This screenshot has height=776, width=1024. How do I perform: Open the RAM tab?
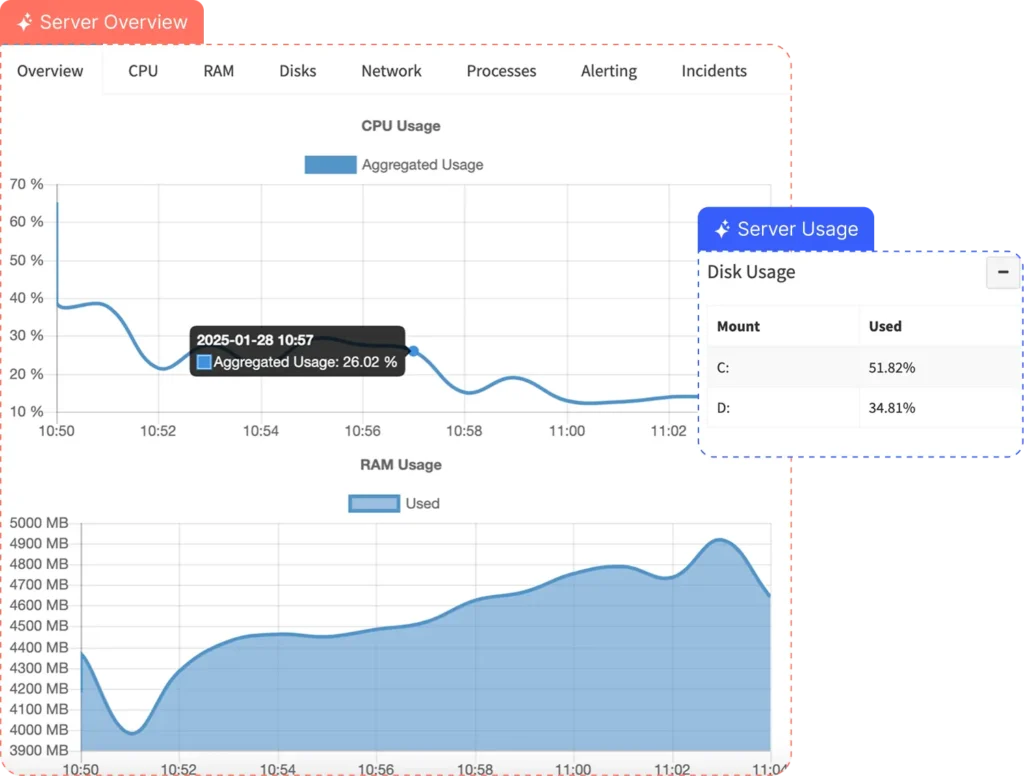click(x=219, y=71)
